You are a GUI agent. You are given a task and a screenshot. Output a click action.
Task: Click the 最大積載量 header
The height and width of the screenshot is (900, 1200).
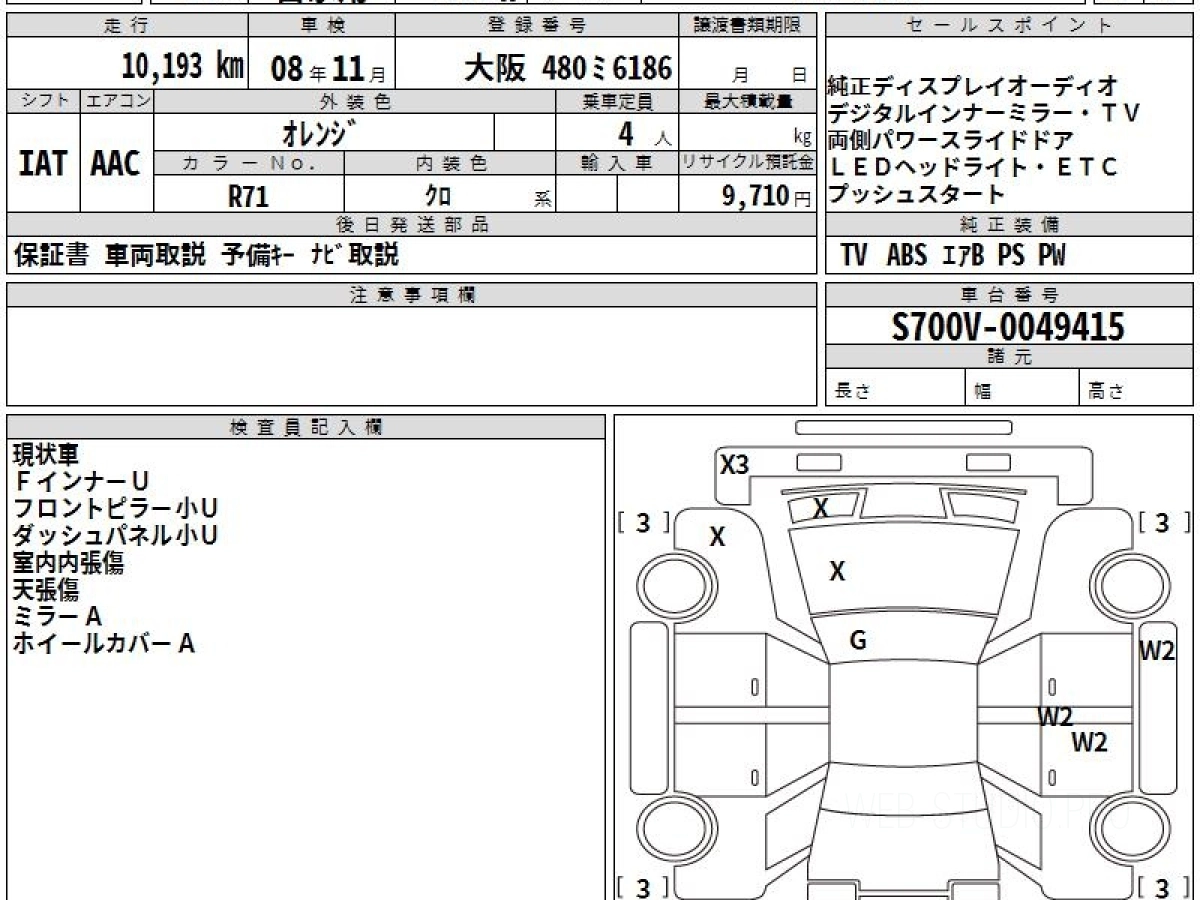747,101
